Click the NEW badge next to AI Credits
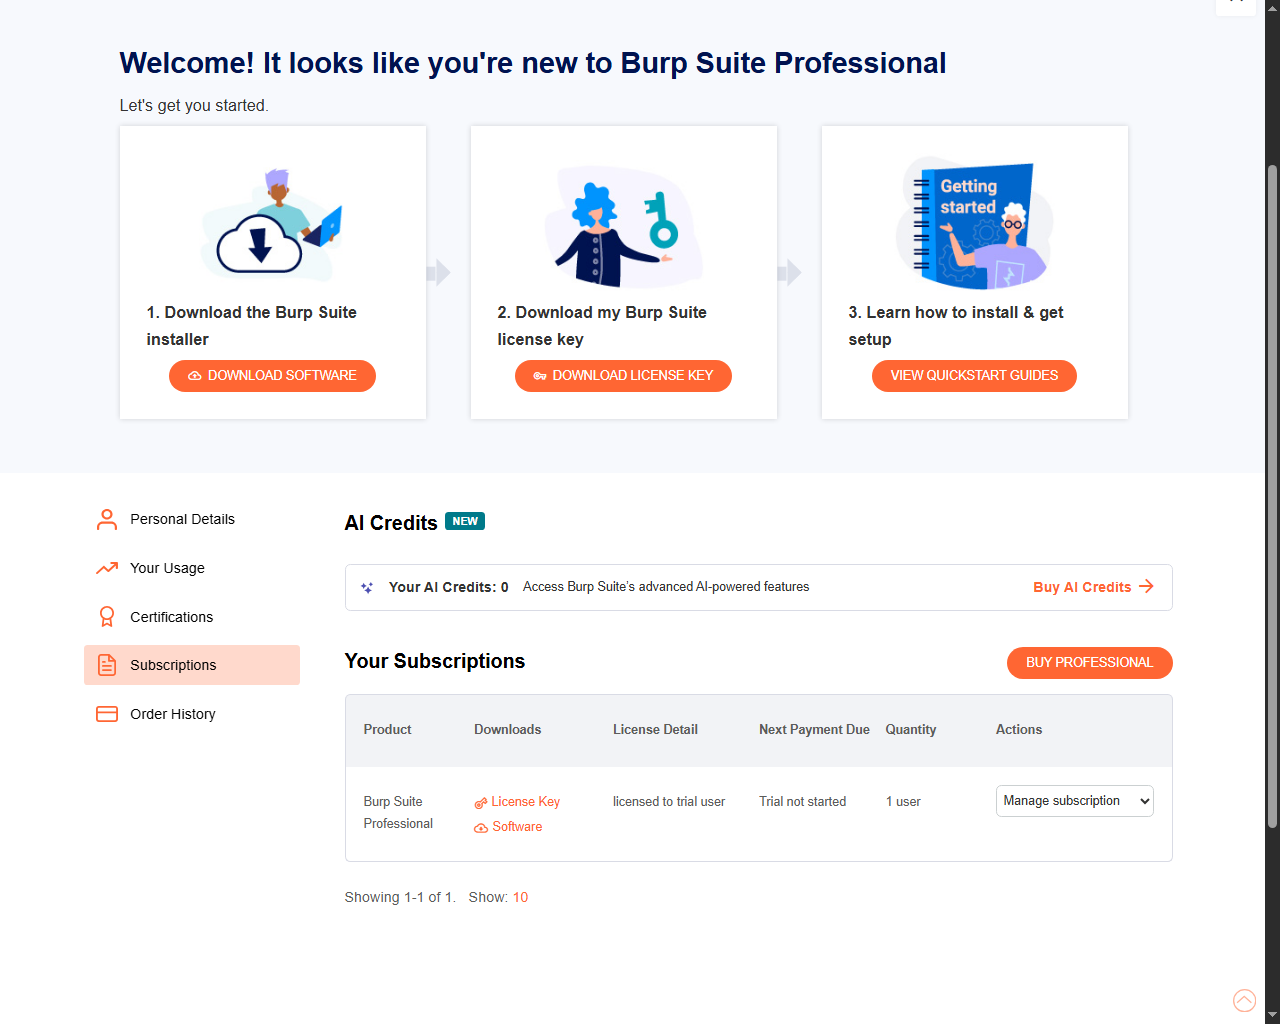This screenshot has width=1280, height=1024. (465, 521)
